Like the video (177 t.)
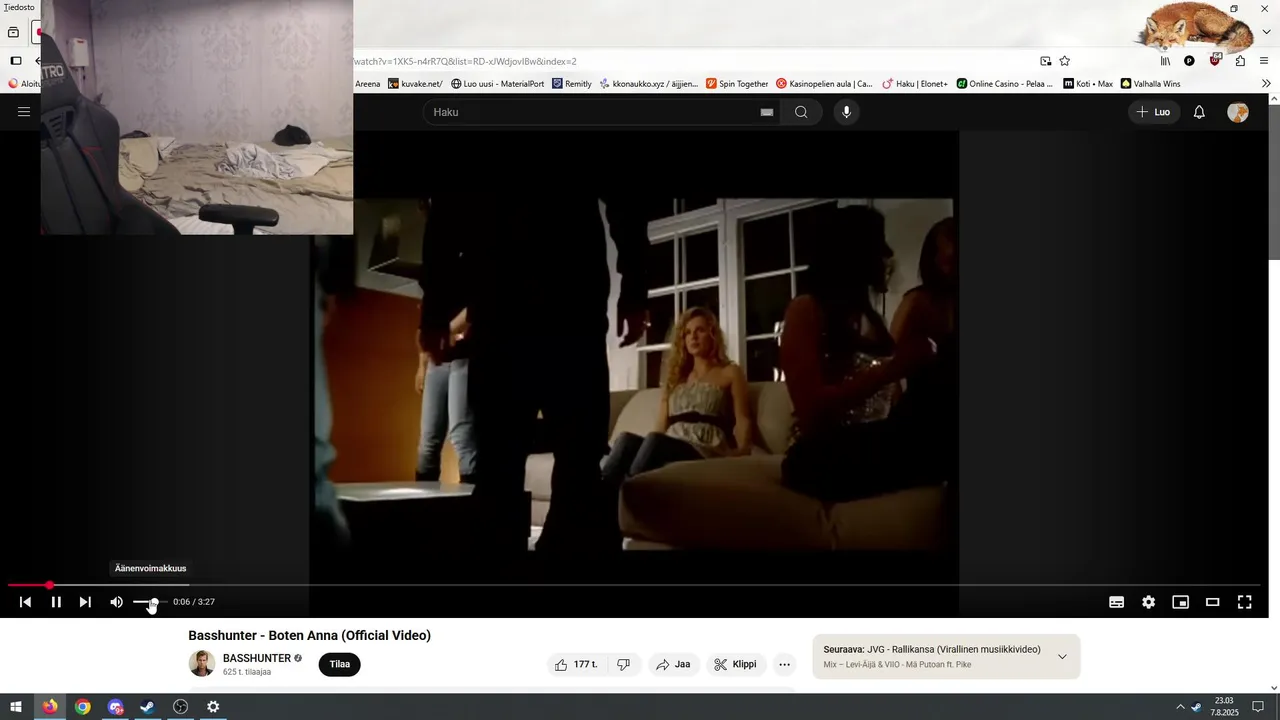Image resolution: width=1280 pixels, height=720 pixels. pos(576,664)
